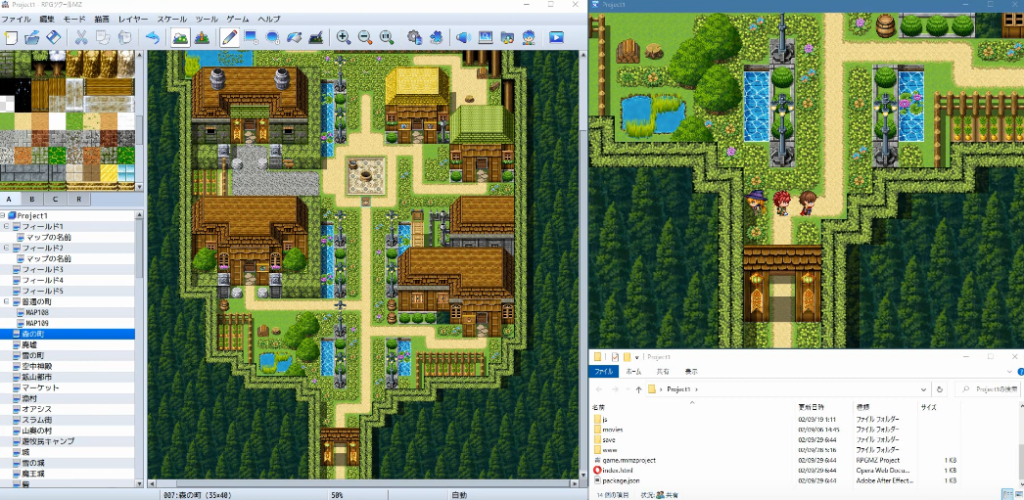Viewport: 1024px width, 500px height.
Task: Open the ホーム ribbon tab in Explorer
Action: [x=632, y=370]
